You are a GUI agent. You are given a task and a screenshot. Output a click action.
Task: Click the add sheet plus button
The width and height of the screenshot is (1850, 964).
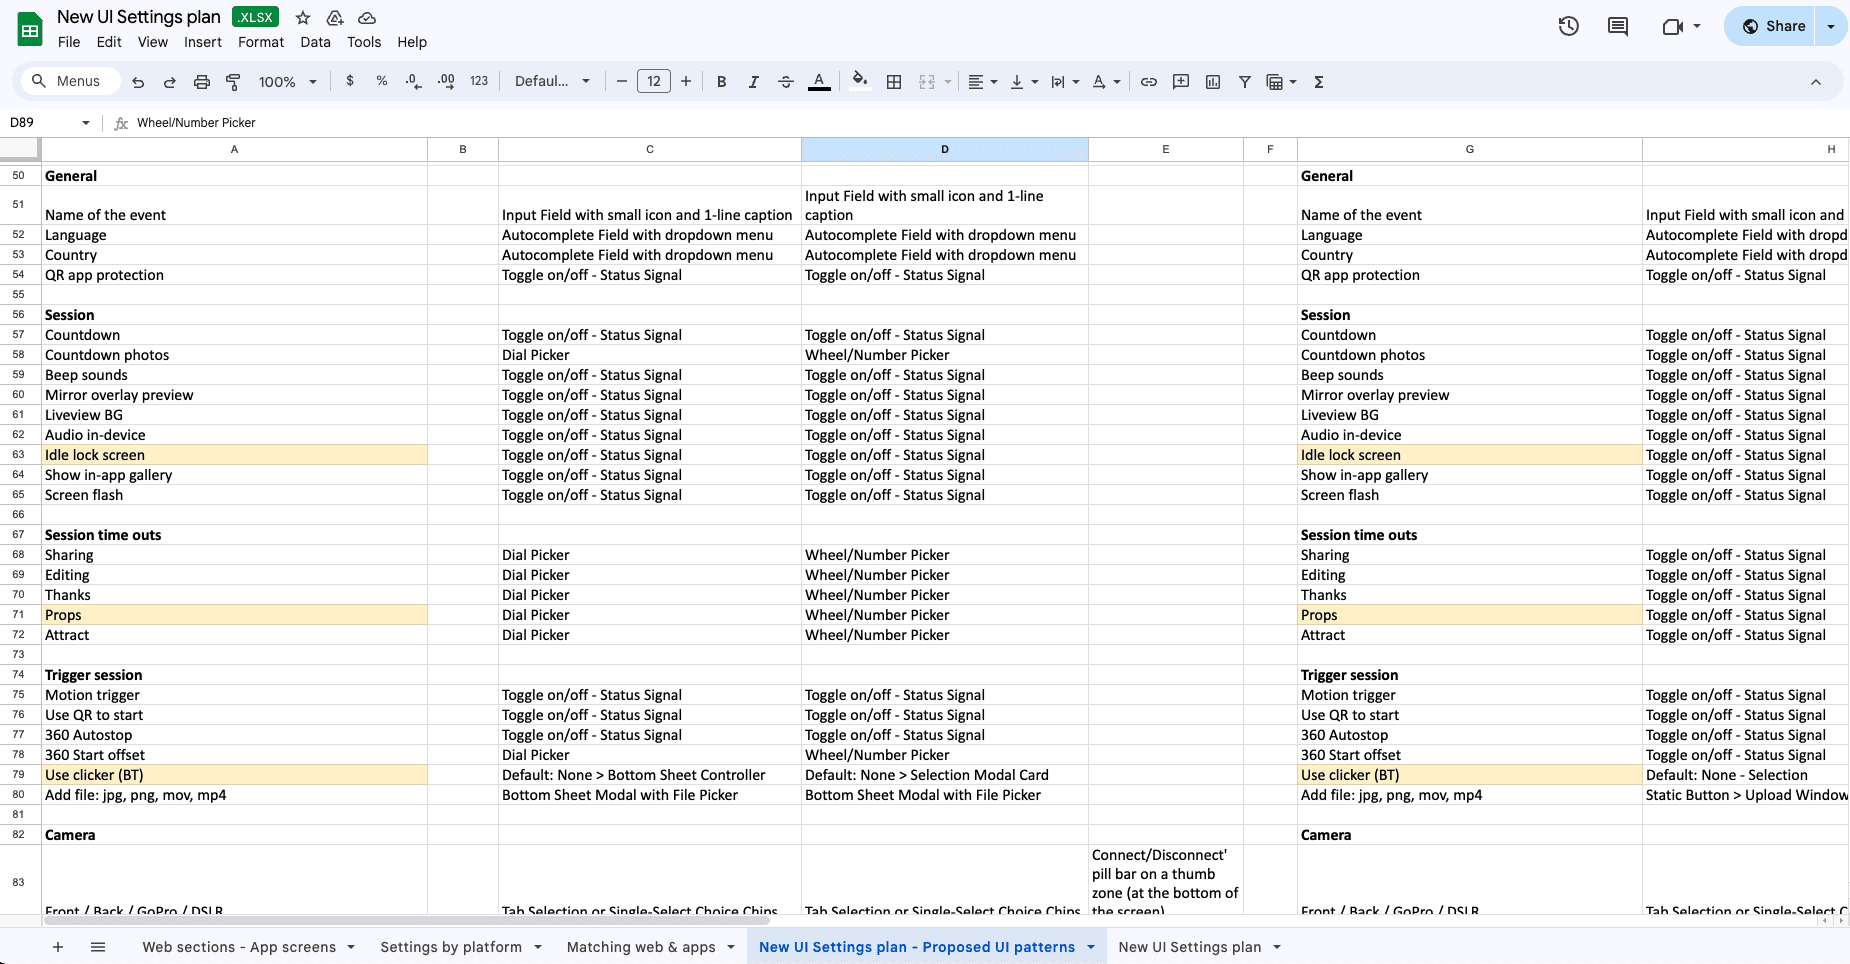pos(58,947)
